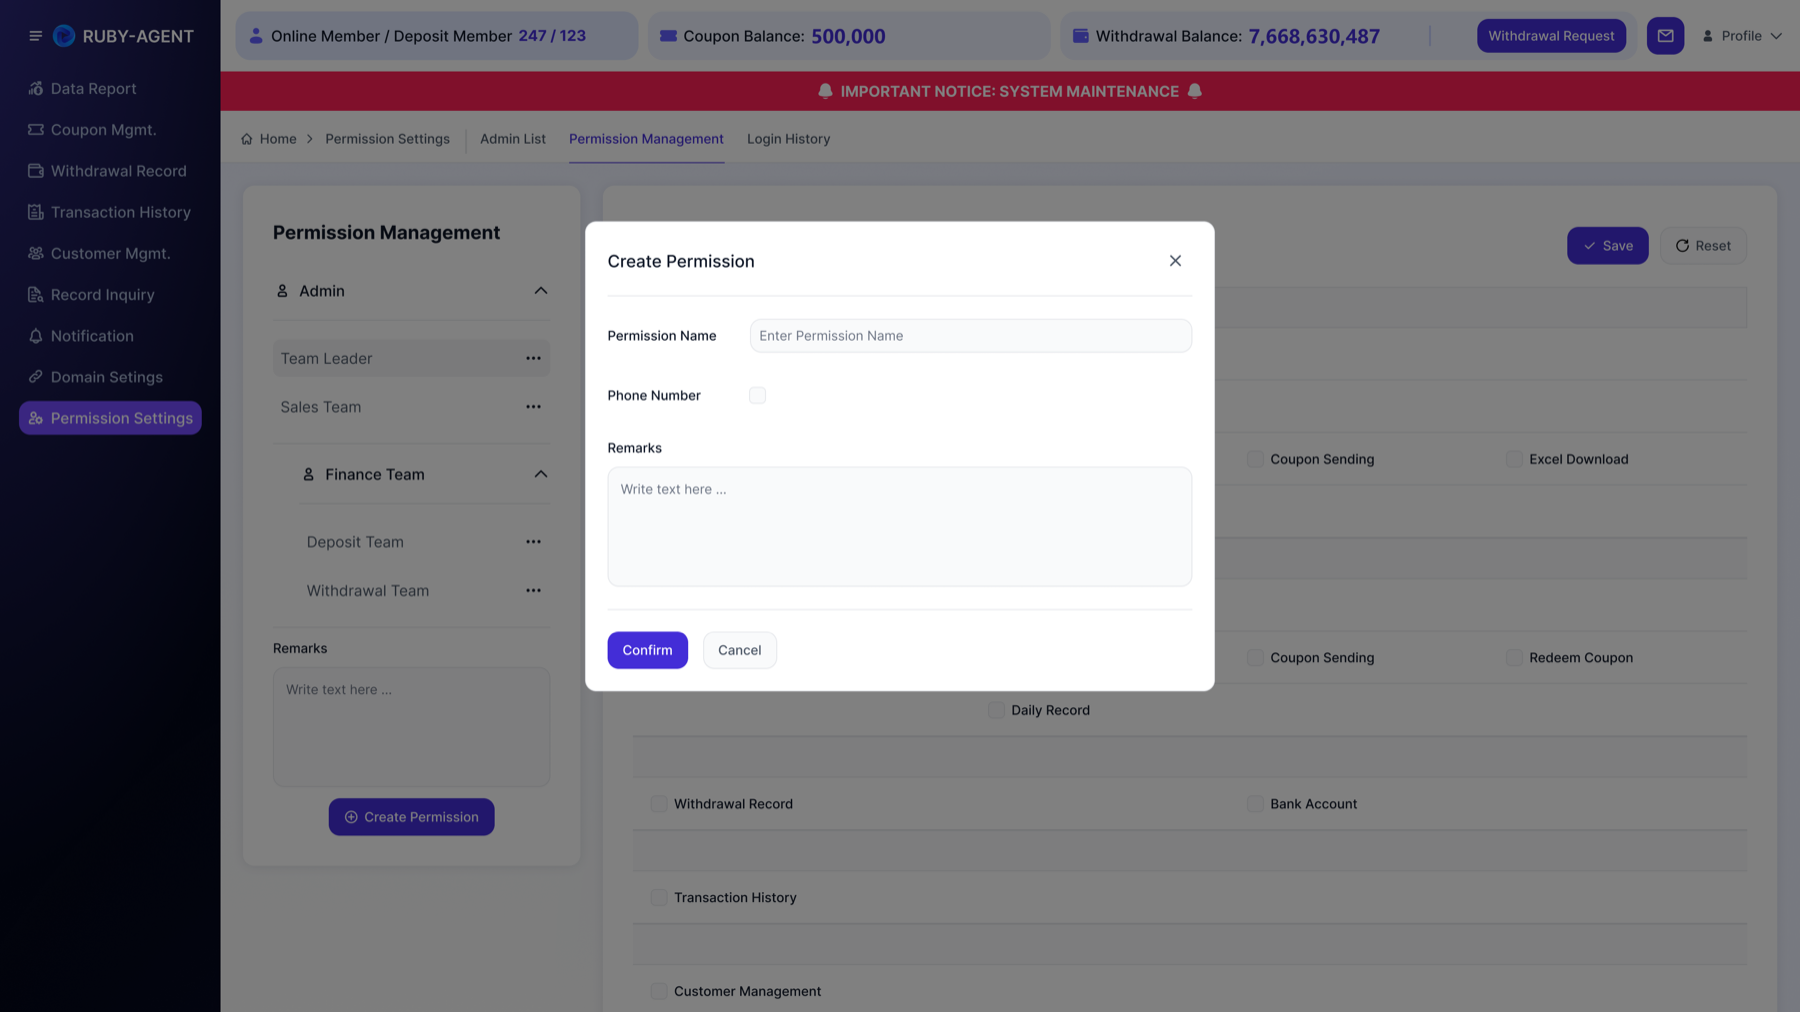Viewport: 1800px width, 1012px height.
Task: Click the Withdrawal Record sidebar icon
Action: click(x=36, y=170)
